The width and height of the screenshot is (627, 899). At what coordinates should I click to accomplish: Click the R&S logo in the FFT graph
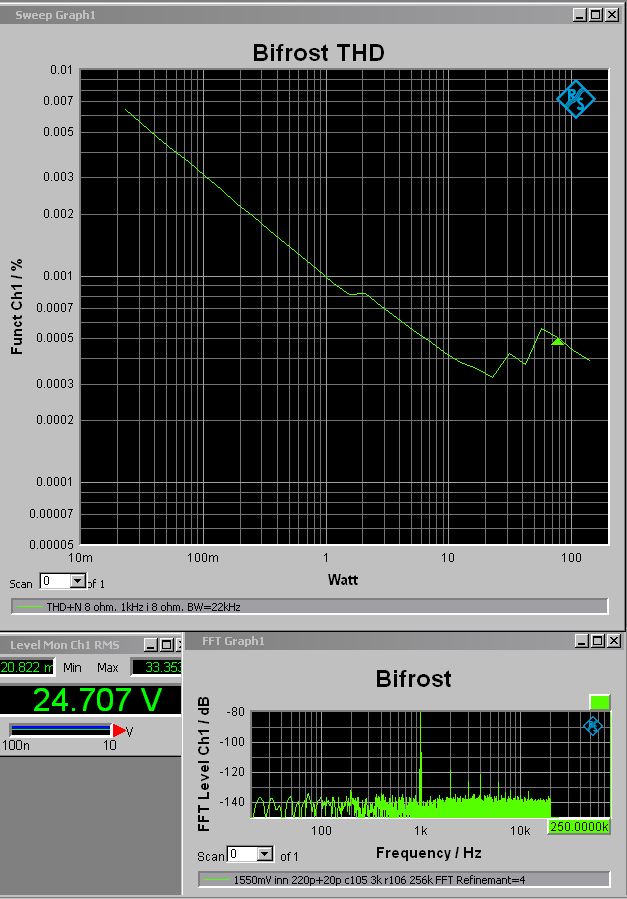pyautogui.click(x=593, y=726)
